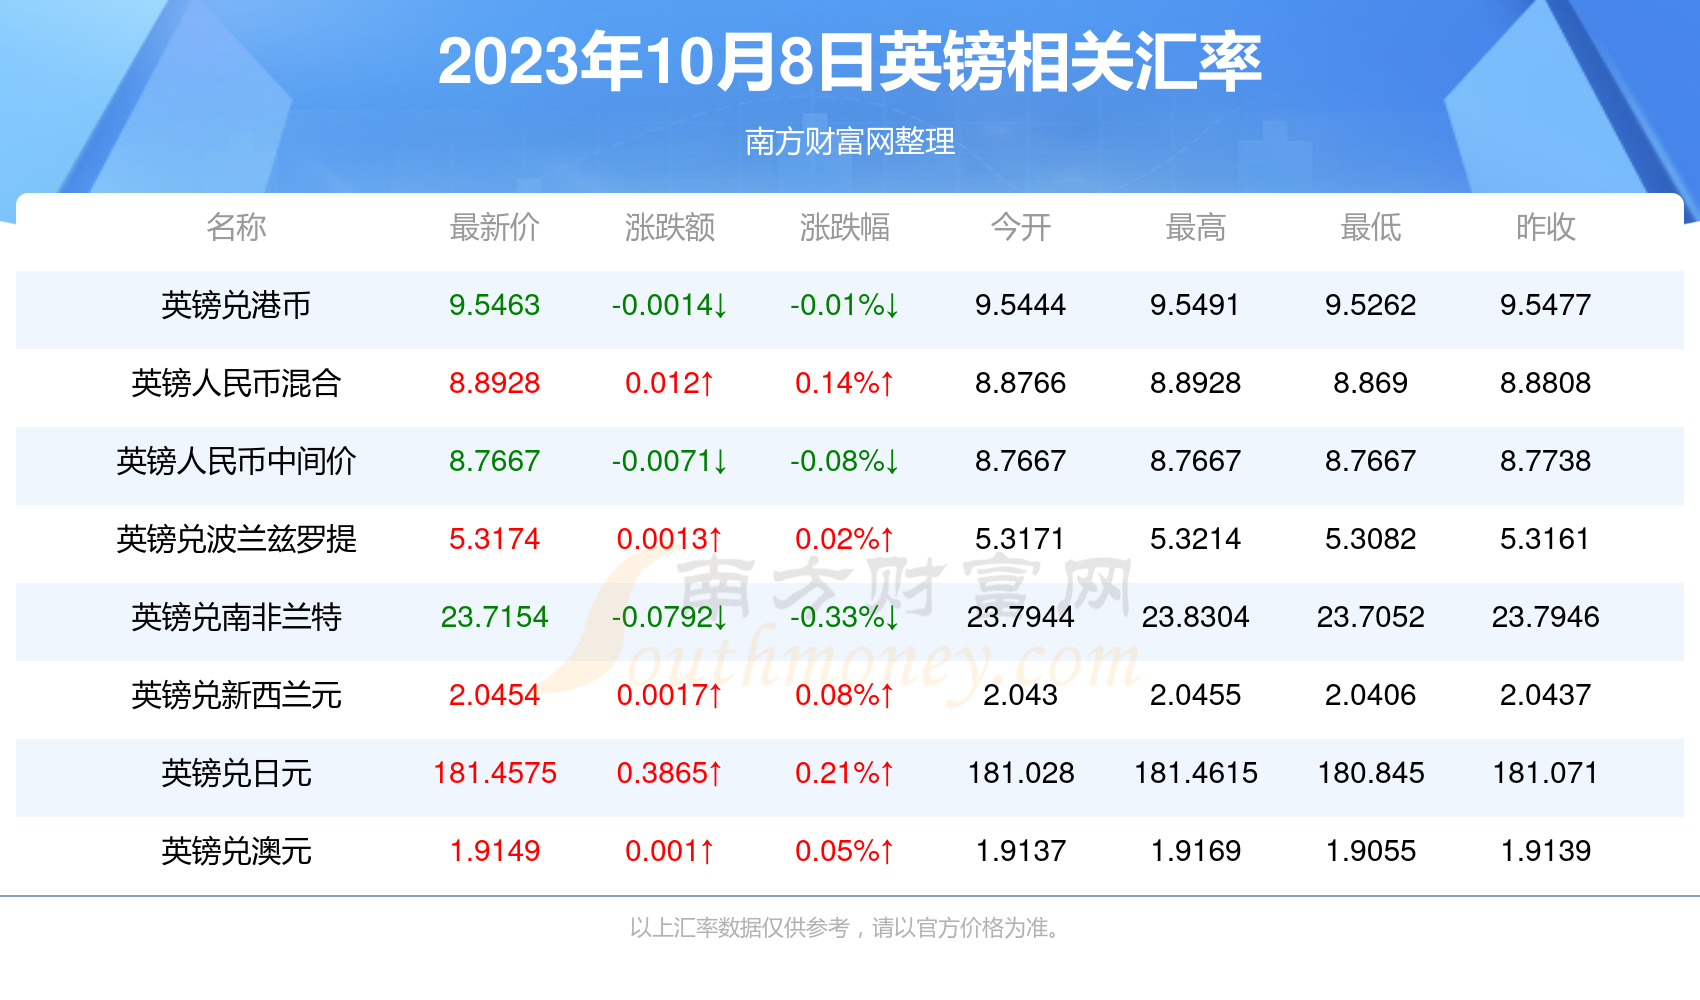Viewport: 1700px width, 1000px height.
Task: Click latest price 1.9149
Action: pos(494,851)
